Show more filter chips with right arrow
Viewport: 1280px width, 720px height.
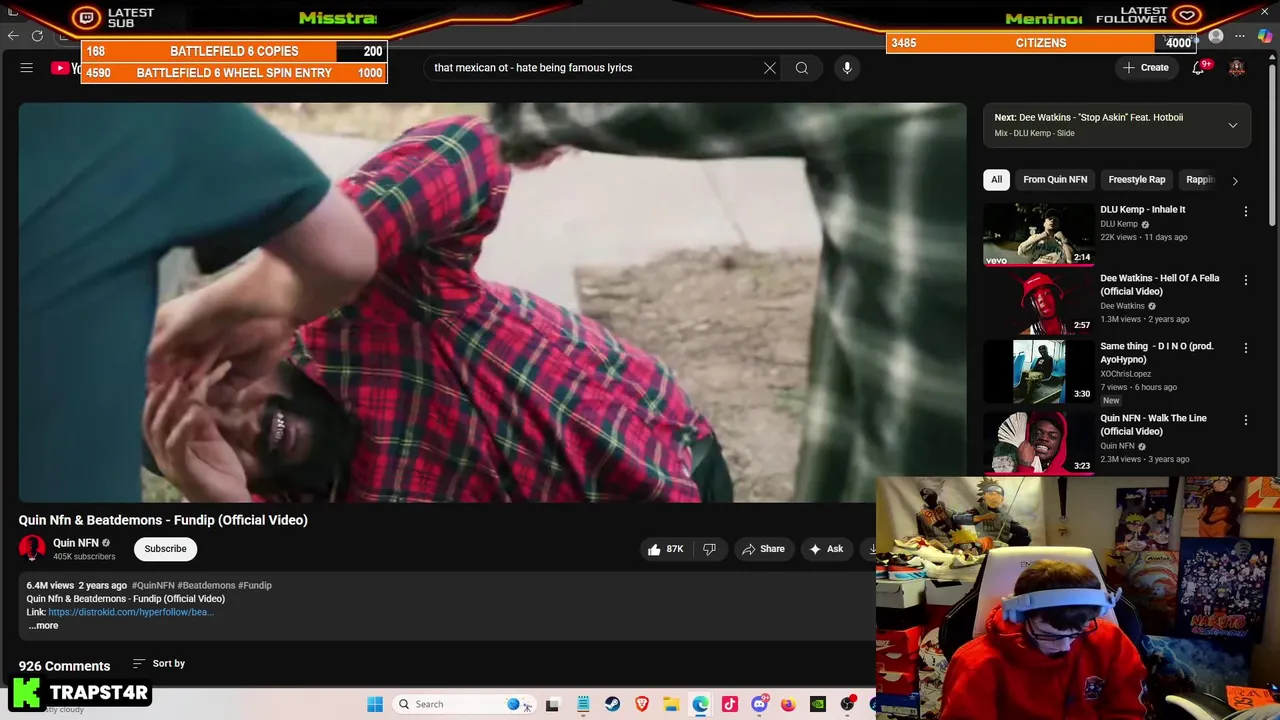click(x=1235, y=181)
